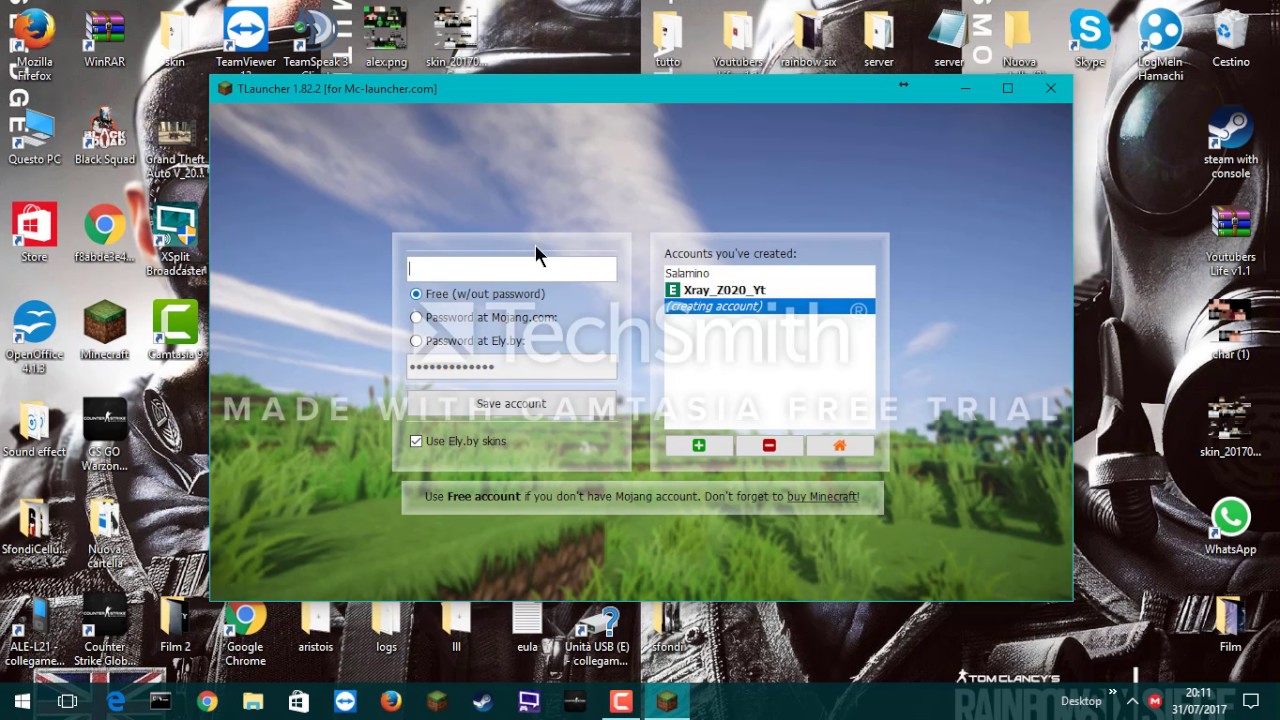
Task: Open File Explorer from taskbar
Action: click(x=252, y=702)
